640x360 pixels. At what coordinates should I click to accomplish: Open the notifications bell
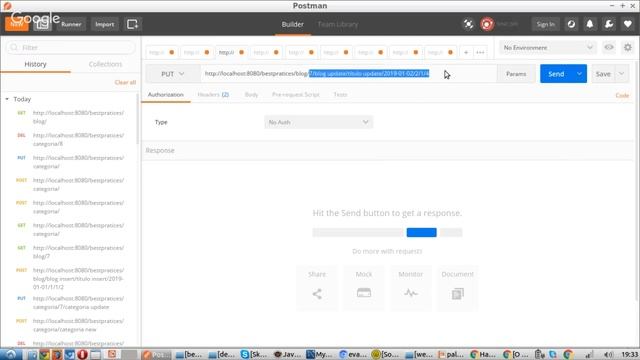click(x=590, y=24)
